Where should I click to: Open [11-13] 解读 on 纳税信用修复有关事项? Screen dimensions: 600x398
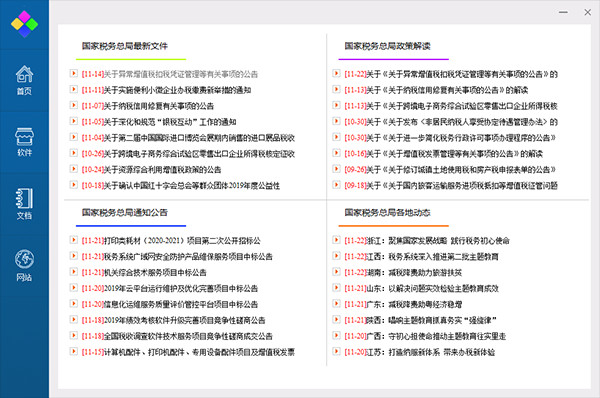click(436, 90)
